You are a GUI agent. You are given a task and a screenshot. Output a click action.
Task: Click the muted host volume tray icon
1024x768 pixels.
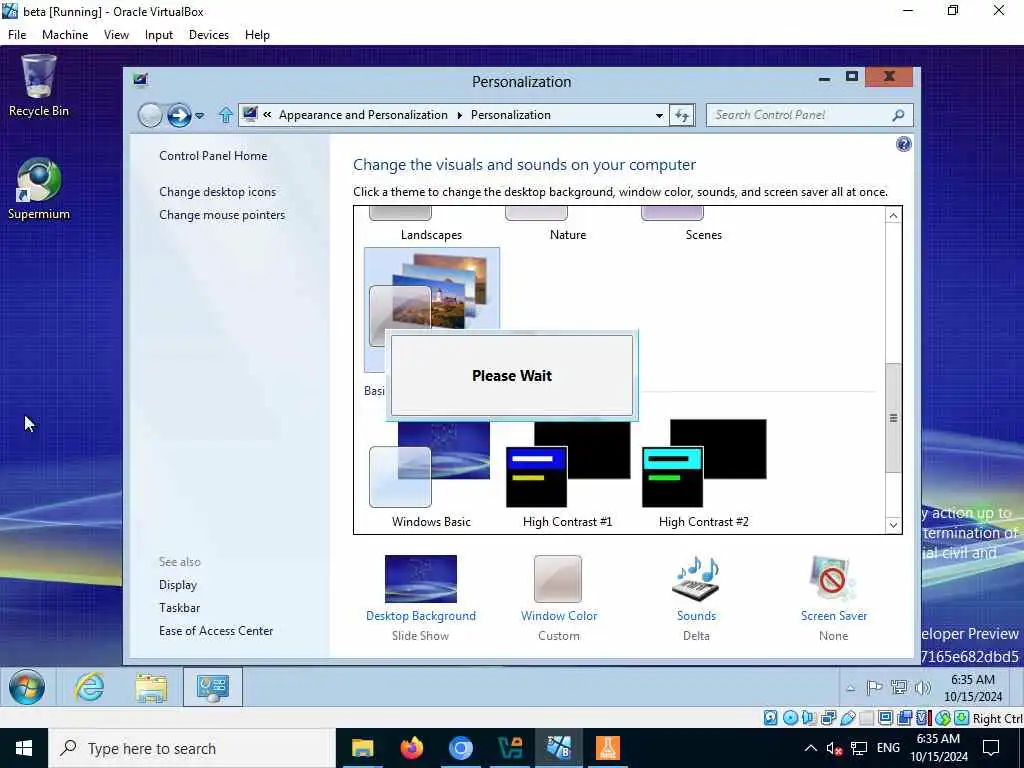[834, 748]
